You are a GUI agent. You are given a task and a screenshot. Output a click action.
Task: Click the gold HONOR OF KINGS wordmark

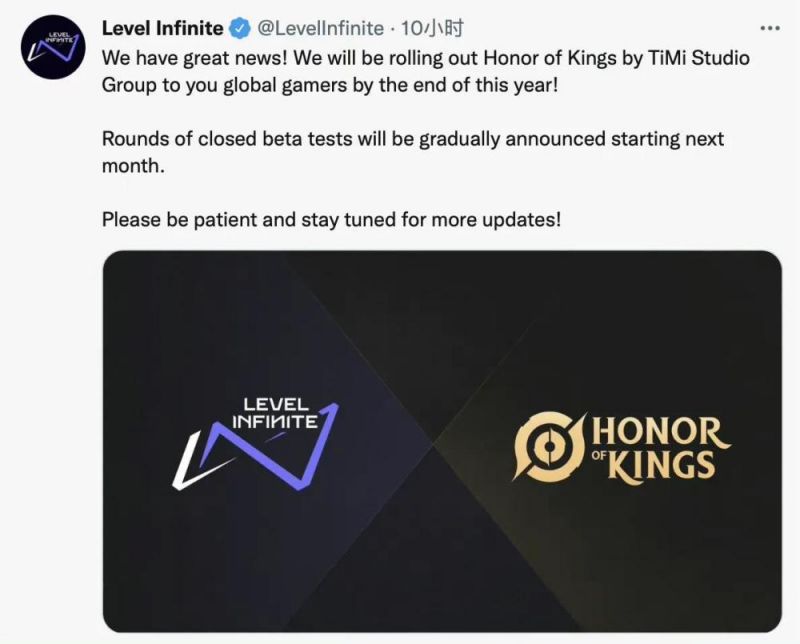coord(656,449)
